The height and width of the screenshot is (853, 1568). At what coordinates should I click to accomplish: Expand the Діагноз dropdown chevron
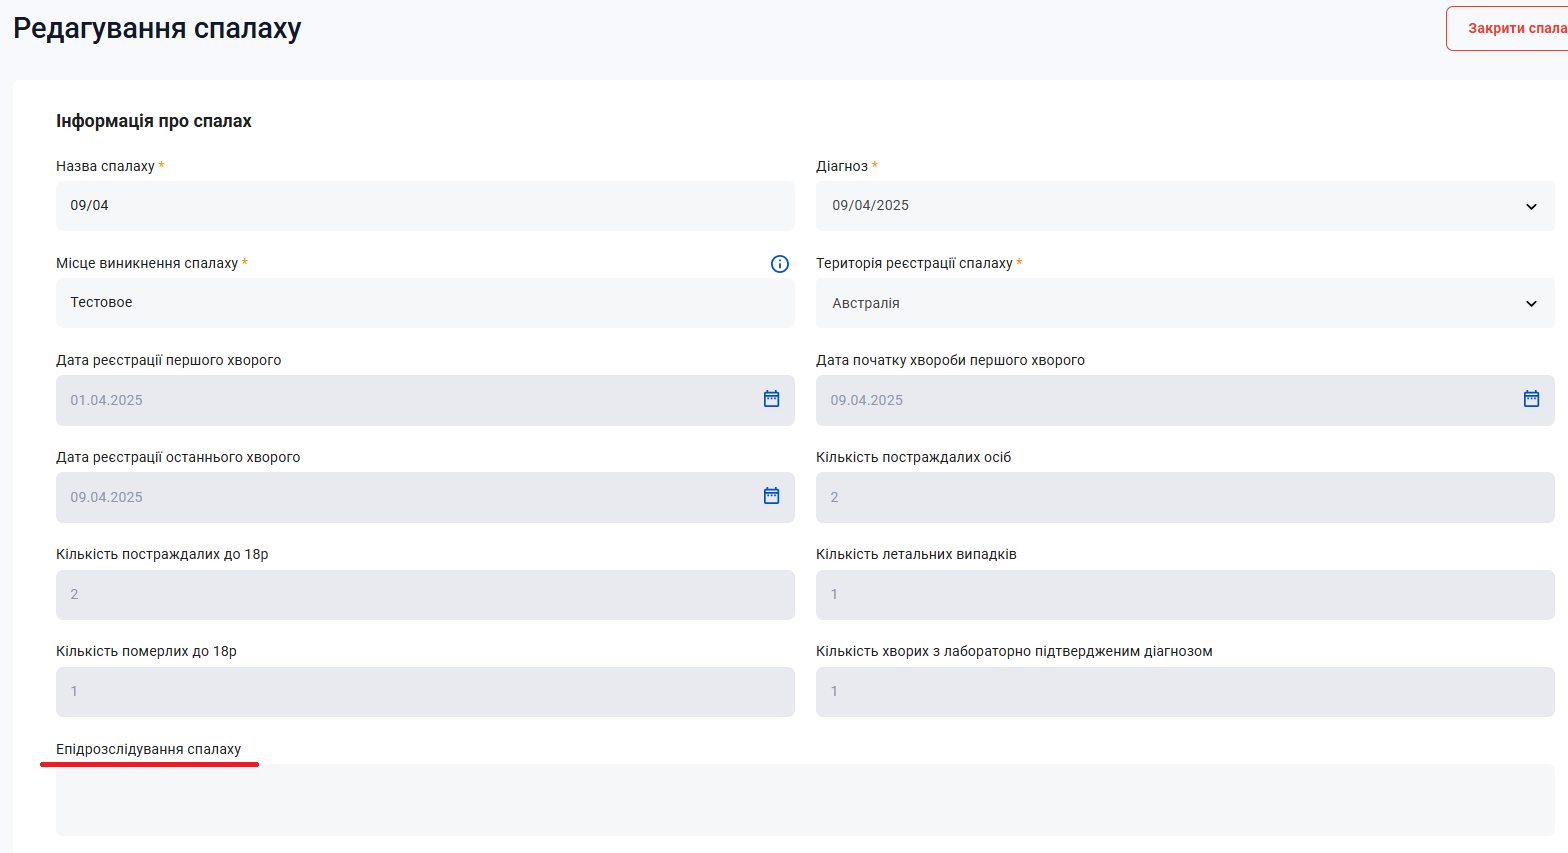click(1531, 206)
